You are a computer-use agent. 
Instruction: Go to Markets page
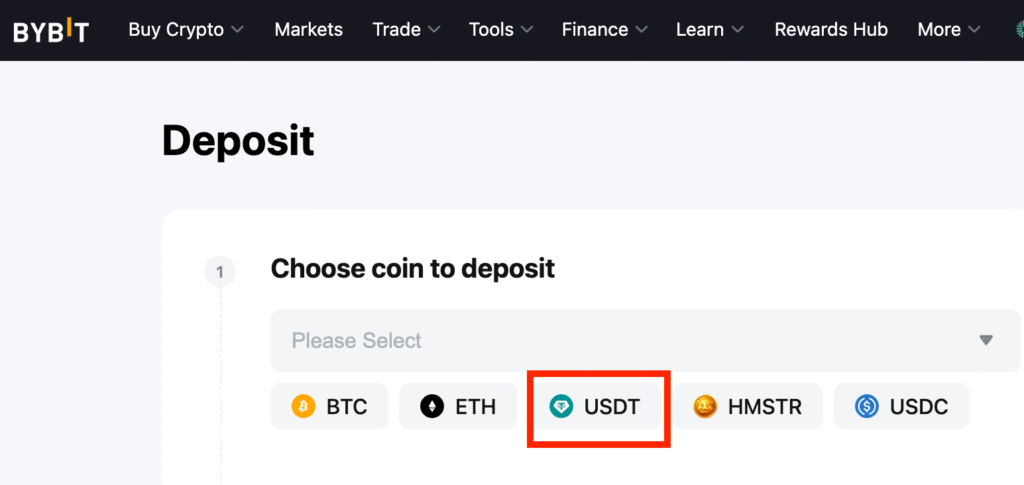308,30
